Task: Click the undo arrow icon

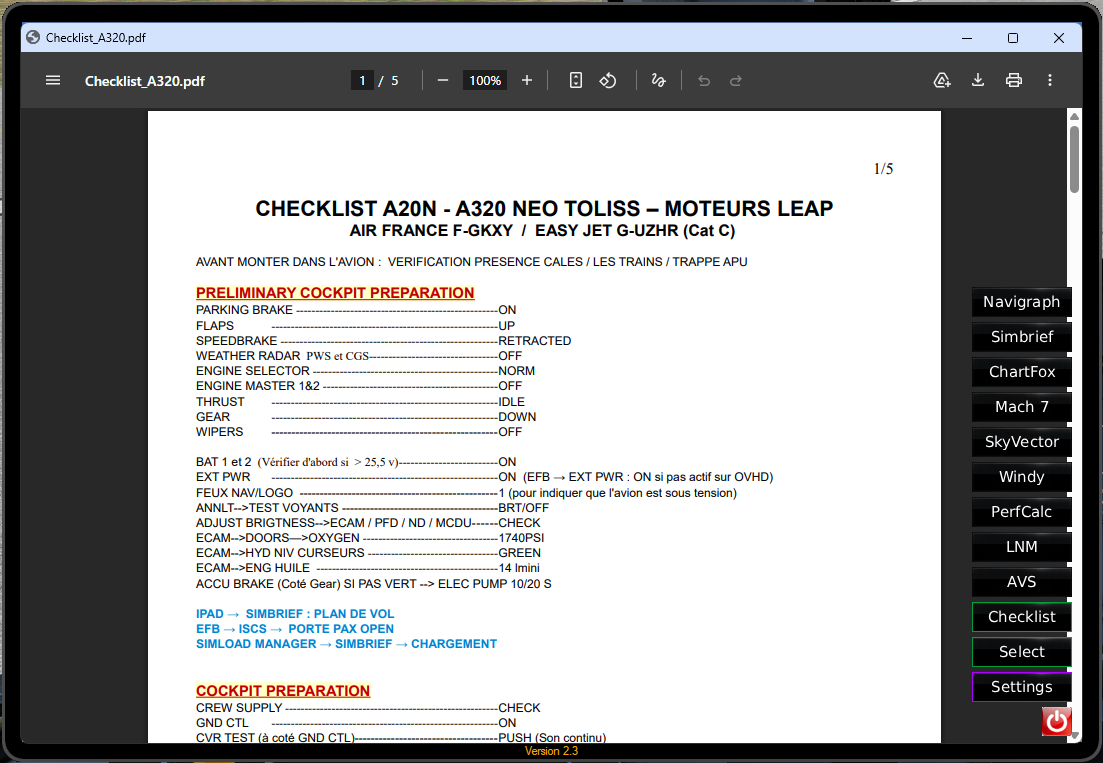Action: pos(703,81)
